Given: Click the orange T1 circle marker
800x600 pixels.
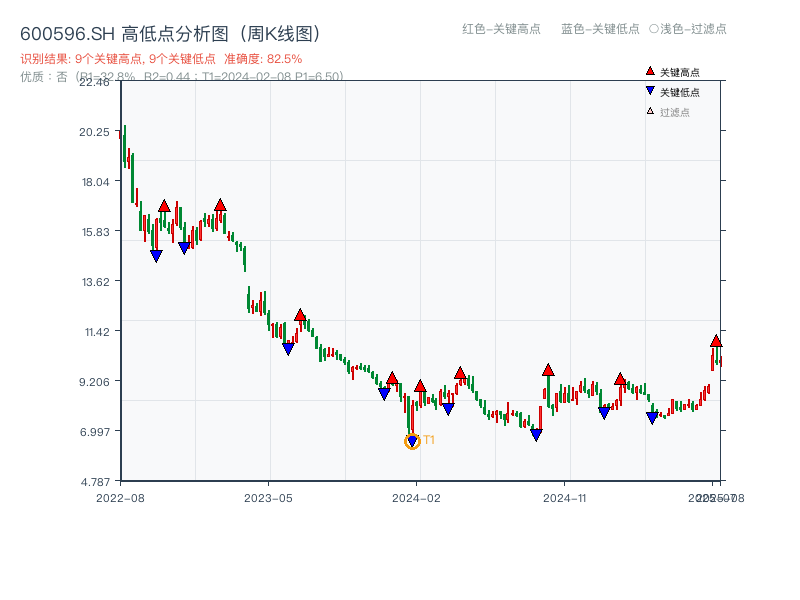Looking at the screenshot, I should tap(412, 441).
